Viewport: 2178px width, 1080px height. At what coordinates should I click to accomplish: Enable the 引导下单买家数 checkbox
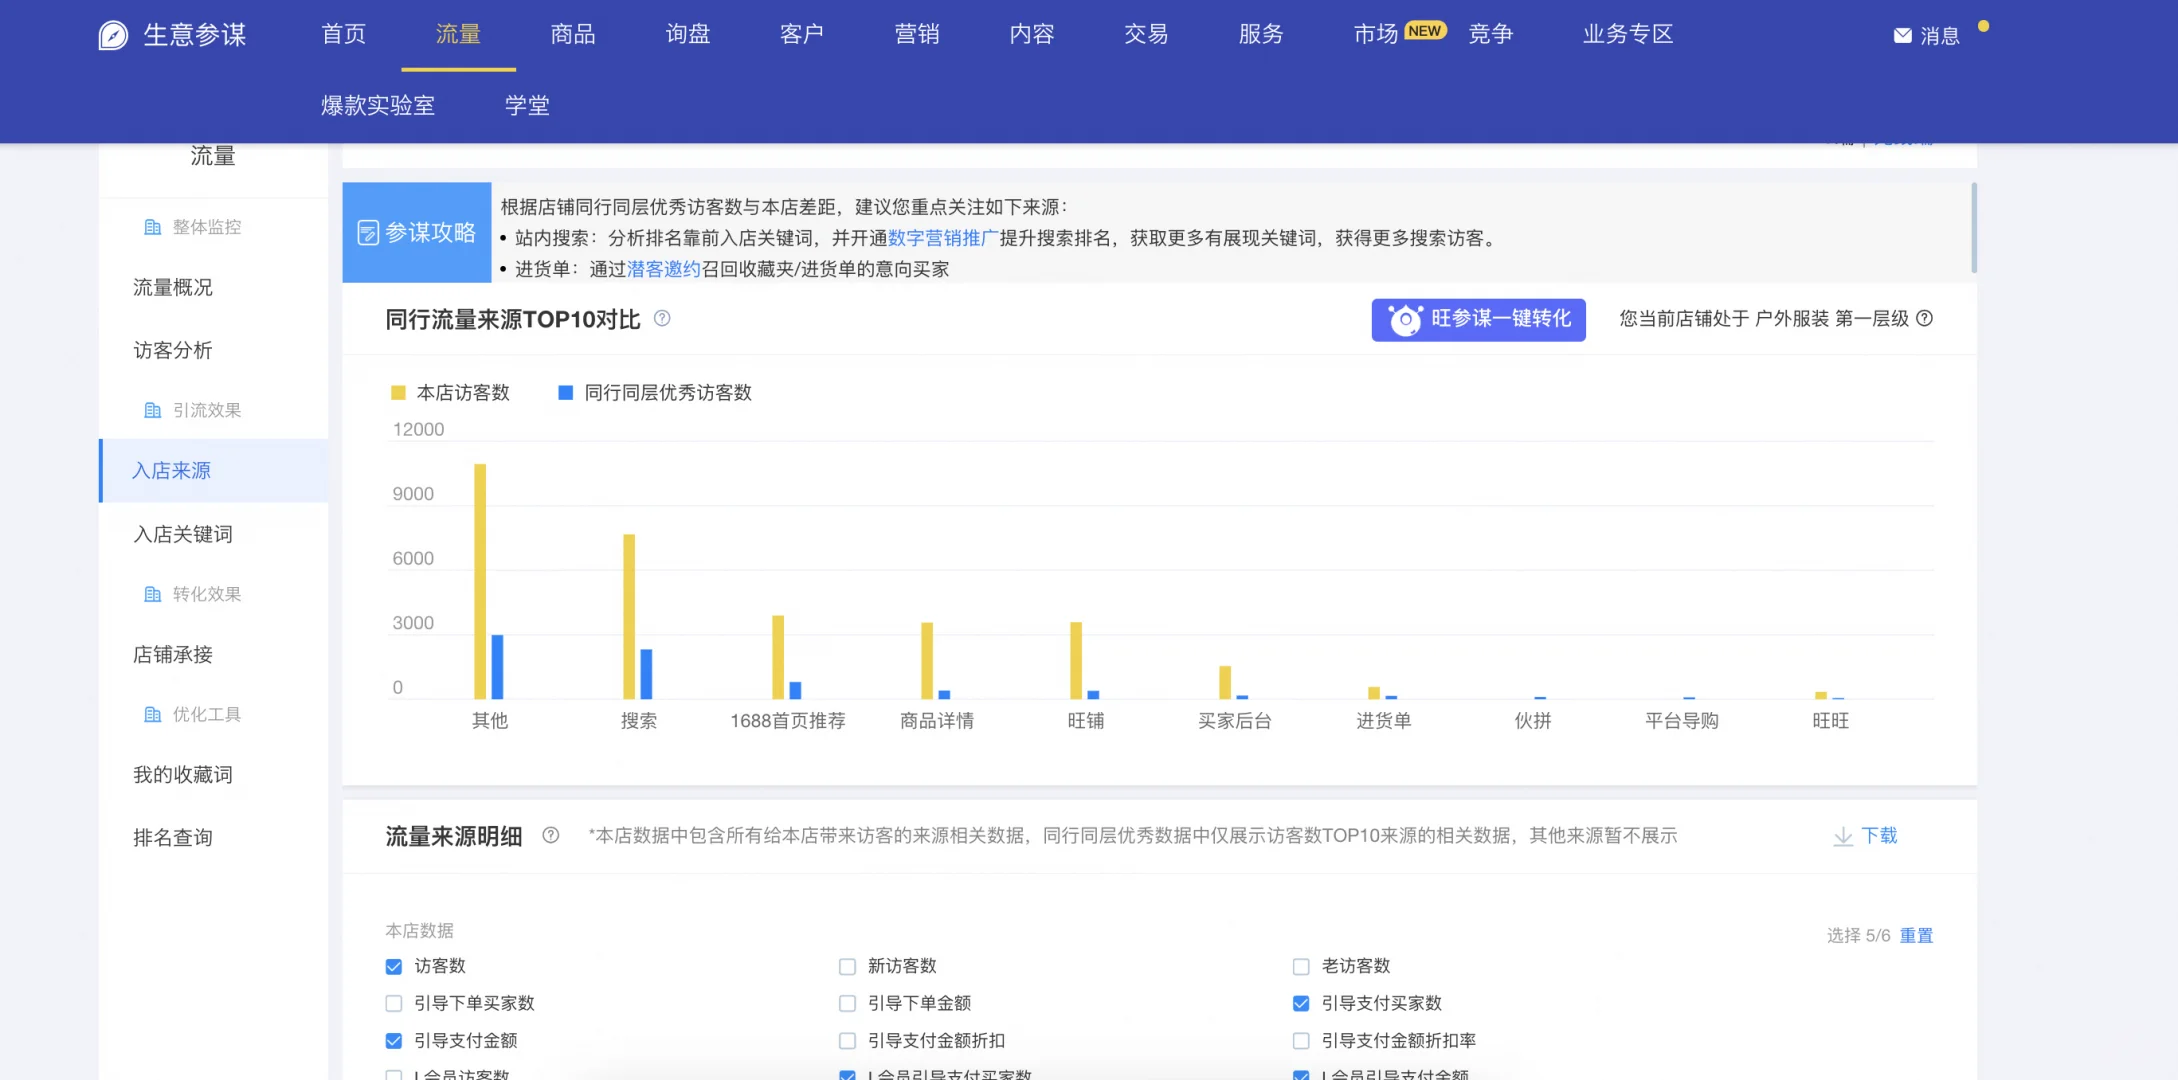(x=394, y=1003)
